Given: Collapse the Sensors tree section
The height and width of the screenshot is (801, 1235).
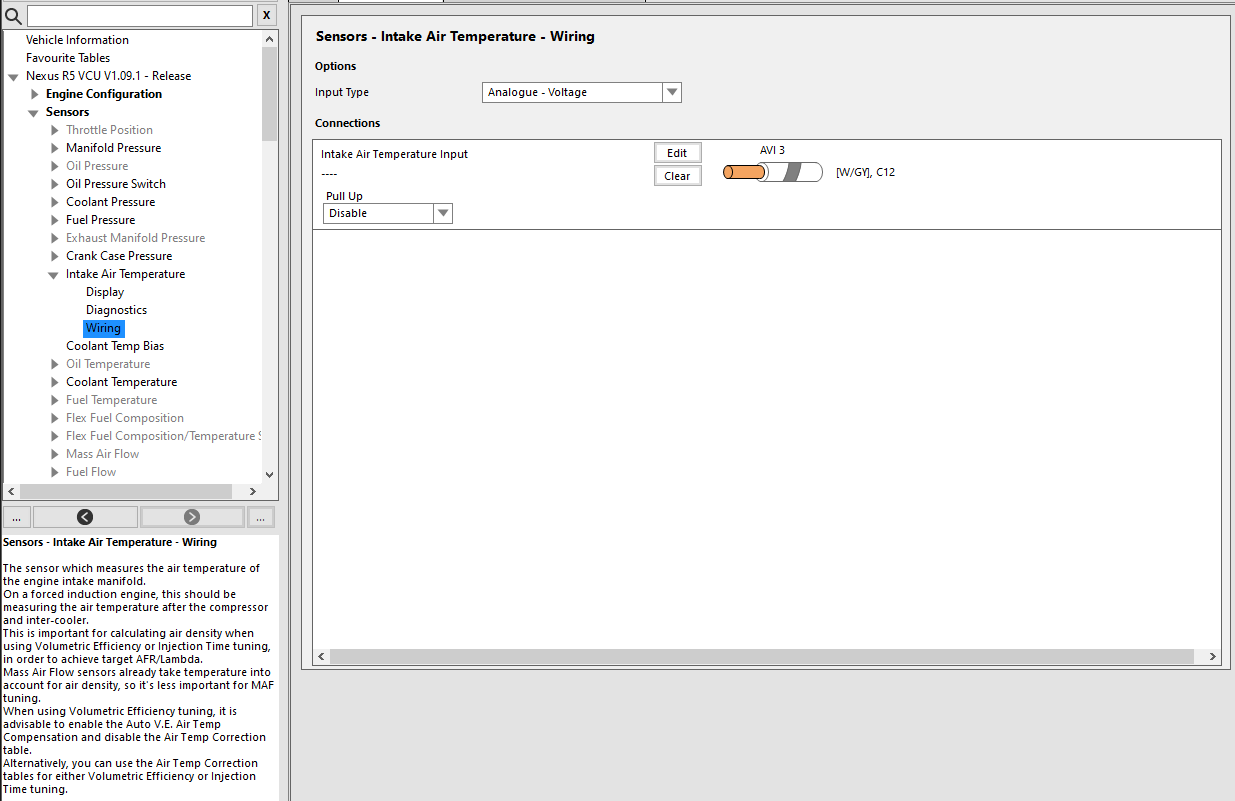Looking at the screenshot, I should (x=34, y=113).
